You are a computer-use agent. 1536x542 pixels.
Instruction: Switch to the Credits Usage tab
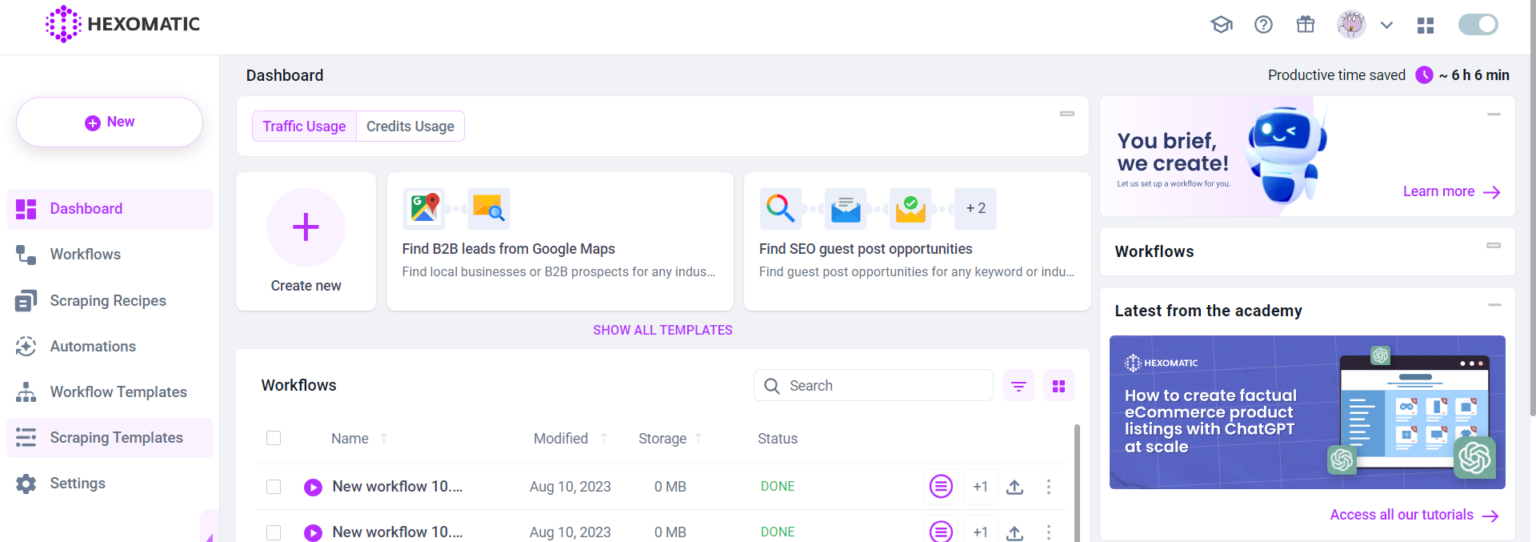(410, 126)
